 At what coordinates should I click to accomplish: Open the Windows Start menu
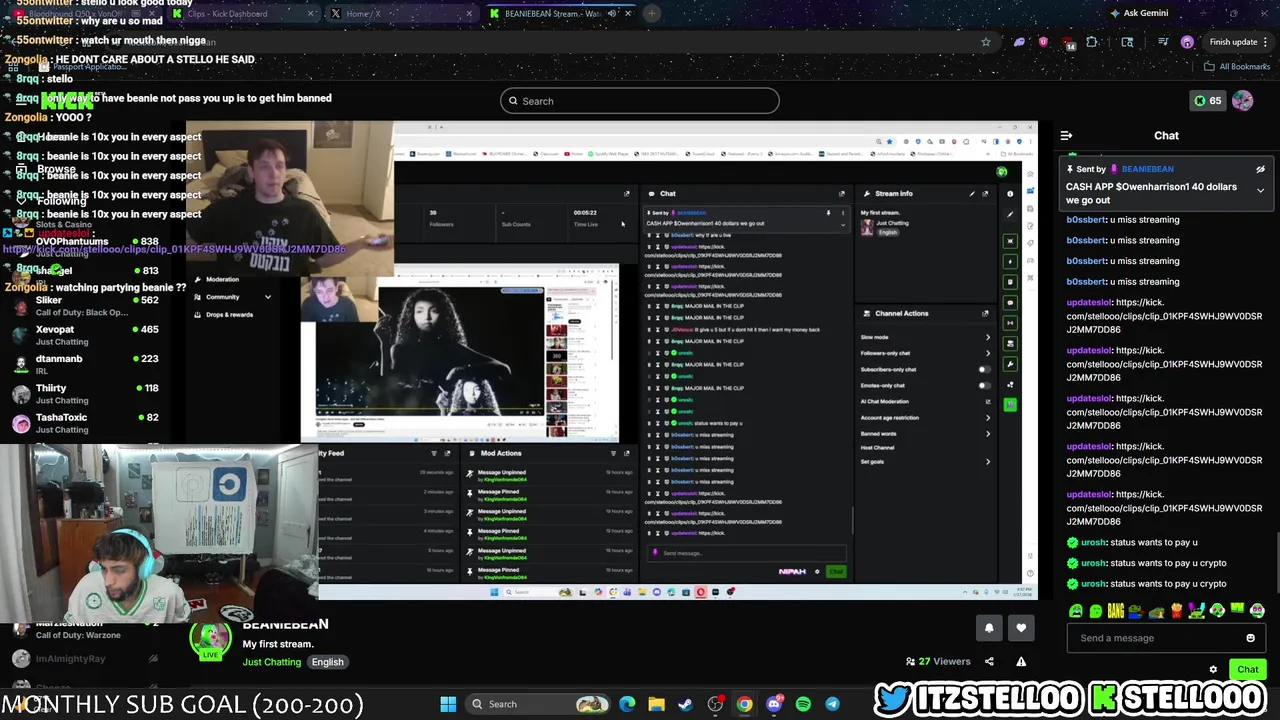448,704
